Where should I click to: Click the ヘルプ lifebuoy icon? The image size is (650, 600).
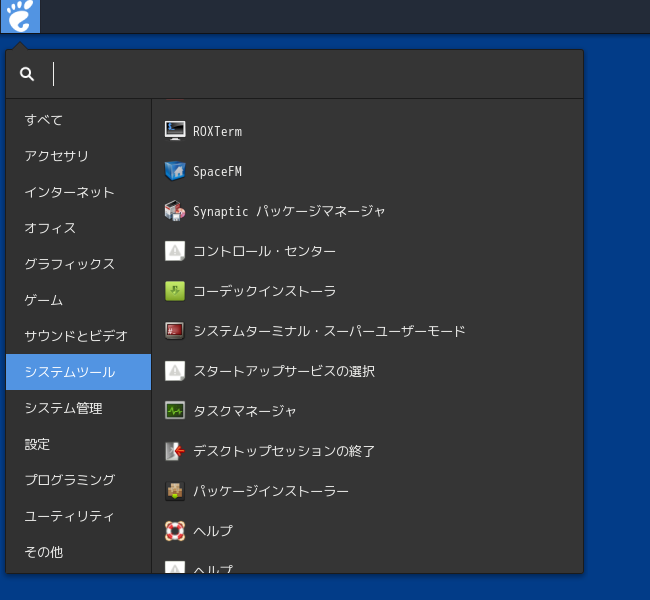175,531
